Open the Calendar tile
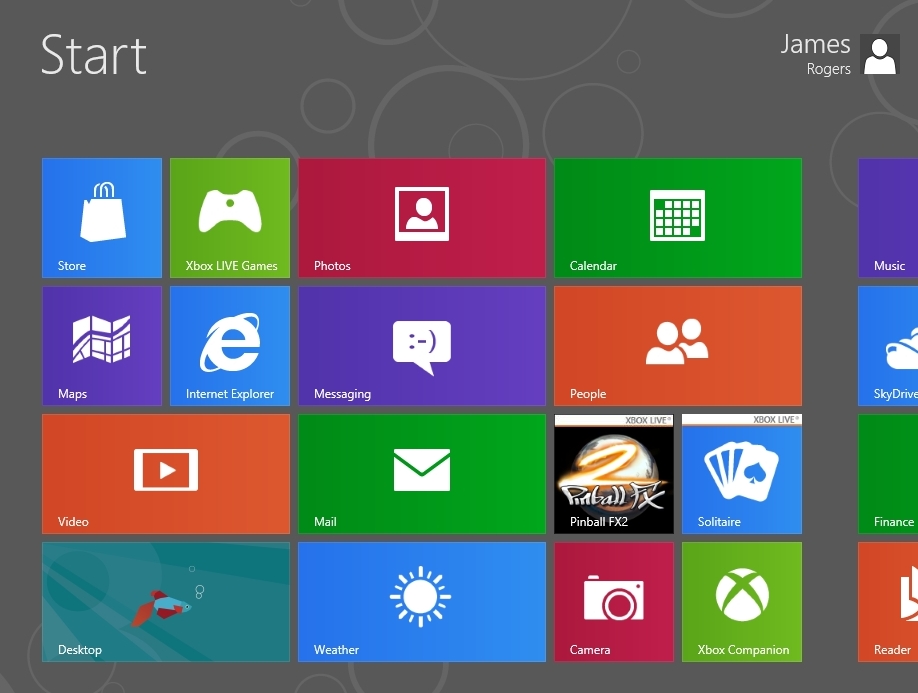918x693 pixels. pos(678,218)
